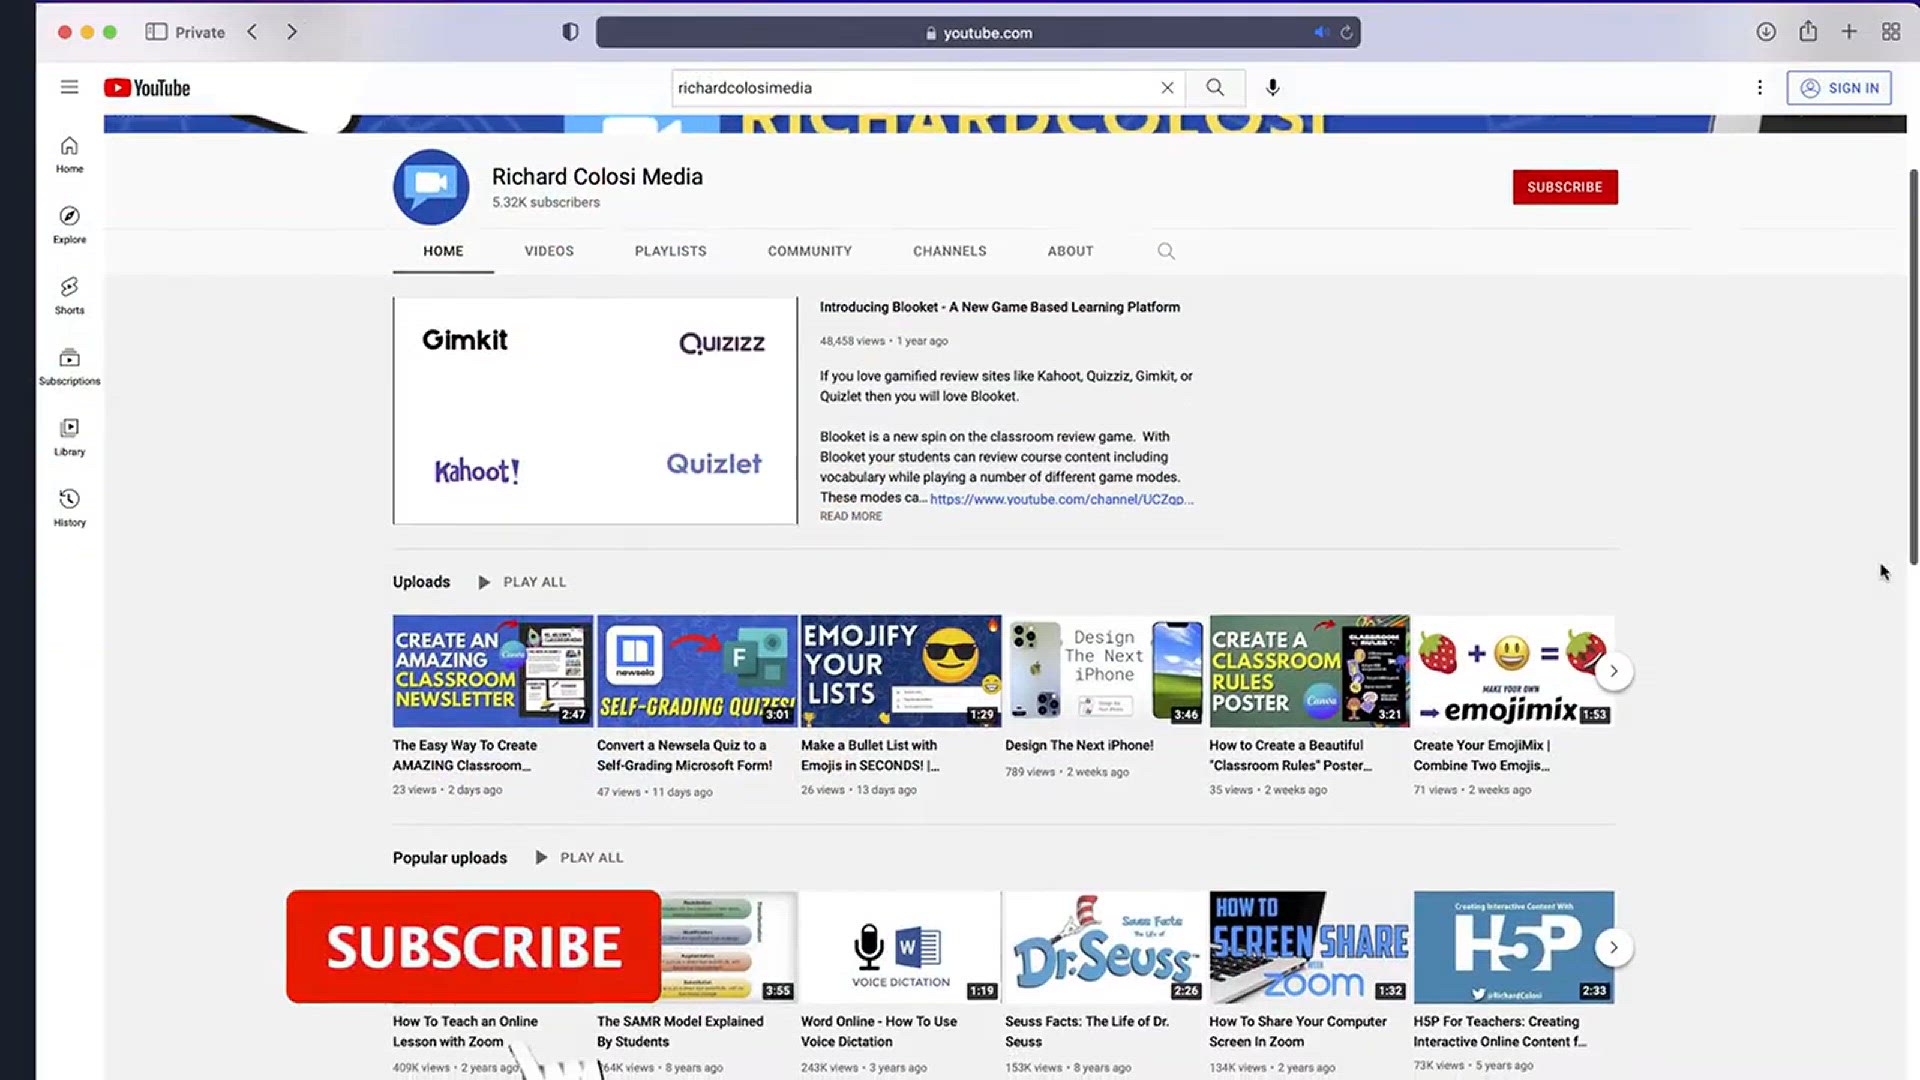Open H5P For Teachers thumbnail
This screenshot has width=1920, height=1080.
coord(1513,947)
